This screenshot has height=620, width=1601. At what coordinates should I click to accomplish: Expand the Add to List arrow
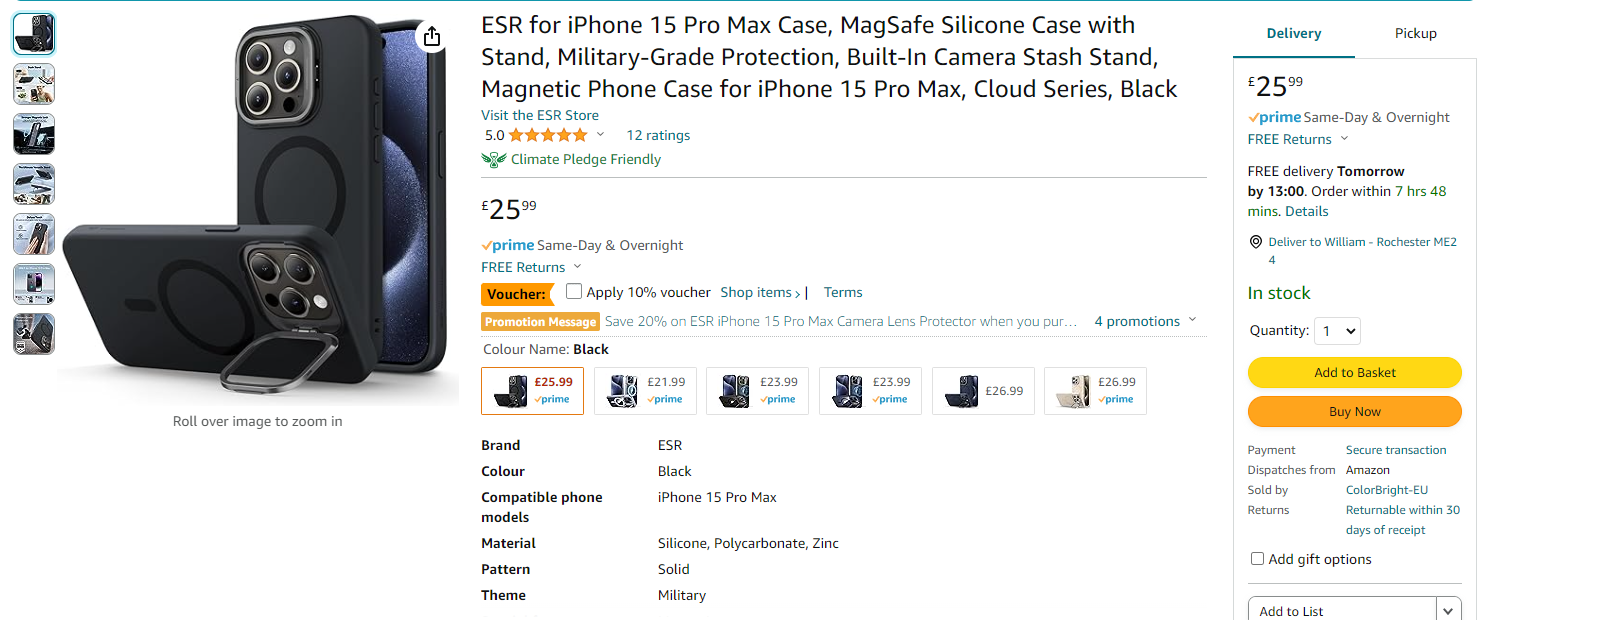point(1449,610)
